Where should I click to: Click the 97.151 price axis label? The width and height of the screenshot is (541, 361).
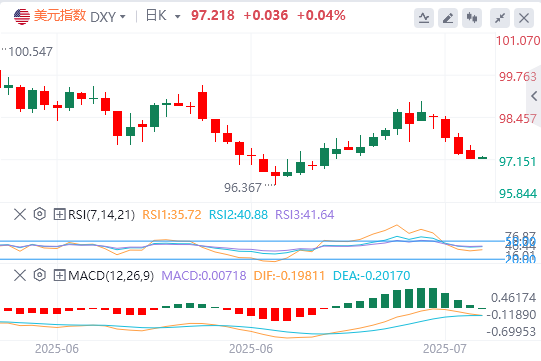(x=518, y=162)
